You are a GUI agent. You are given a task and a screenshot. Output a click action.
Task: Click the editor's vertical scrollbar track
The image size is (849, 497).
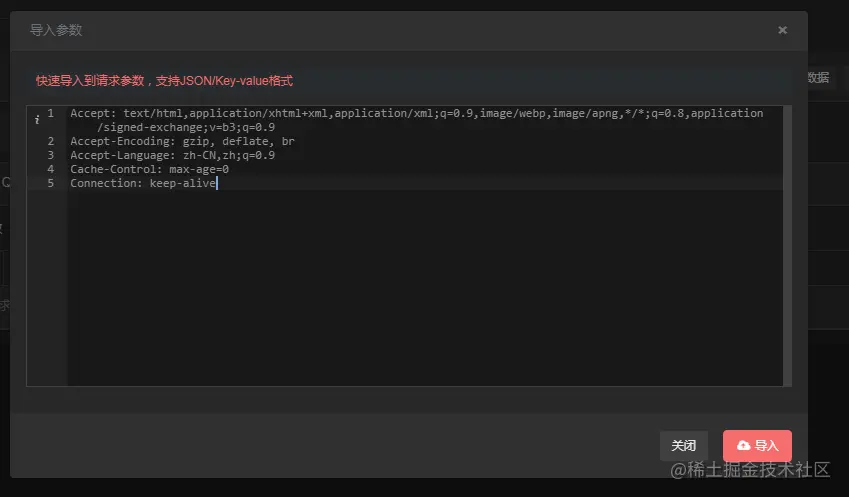point(787,246)
